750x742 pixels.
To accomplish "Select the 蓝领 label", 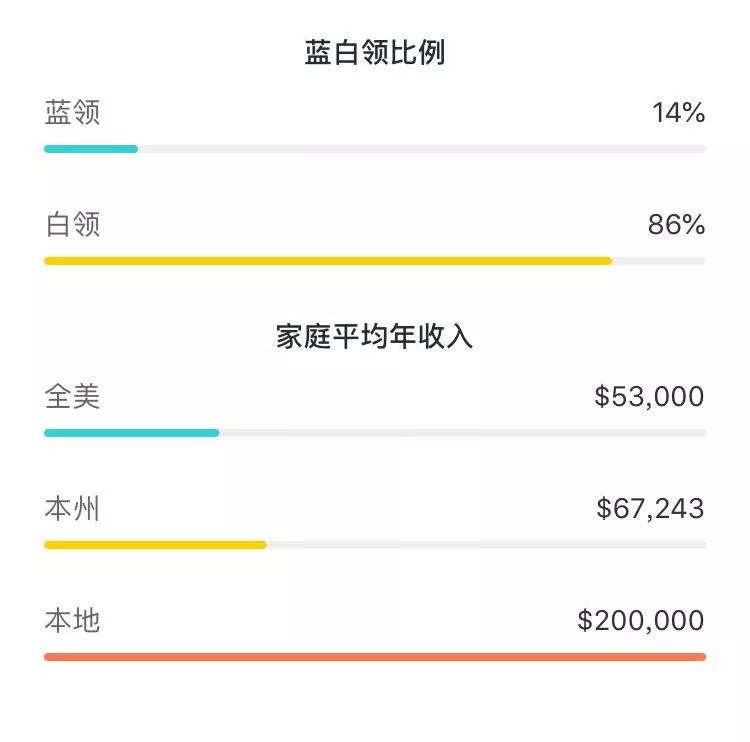I will click(x=72, y=112).
